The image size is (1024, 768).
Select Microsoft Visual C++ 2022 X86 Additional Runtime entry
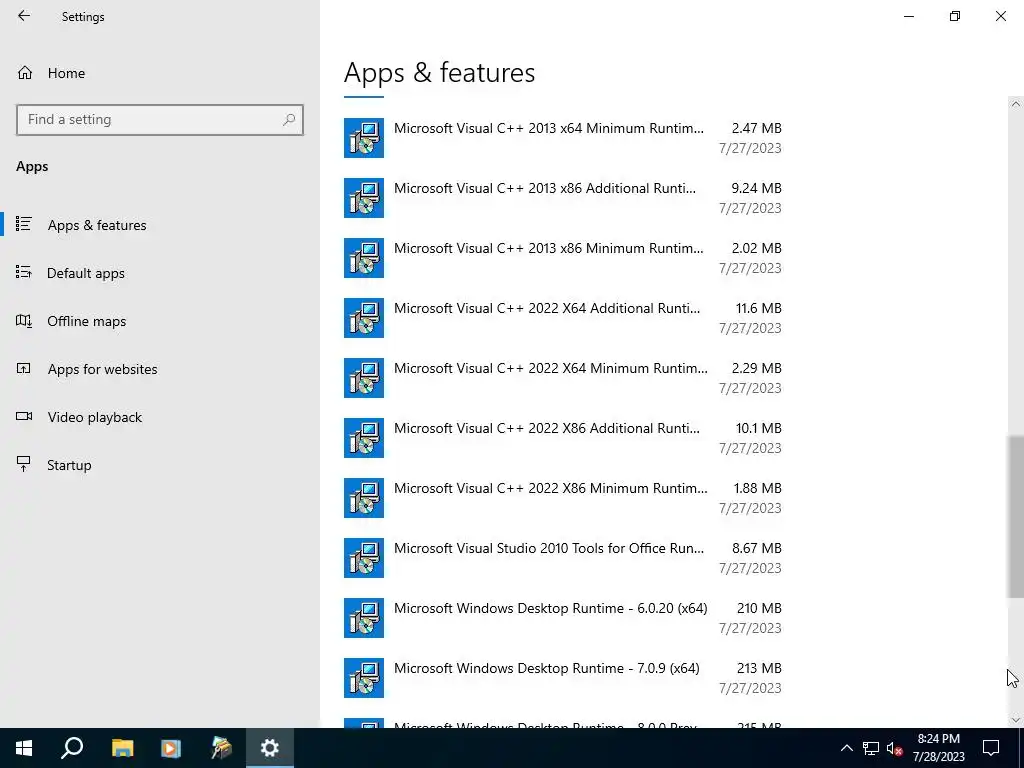[x=564, y=438]
